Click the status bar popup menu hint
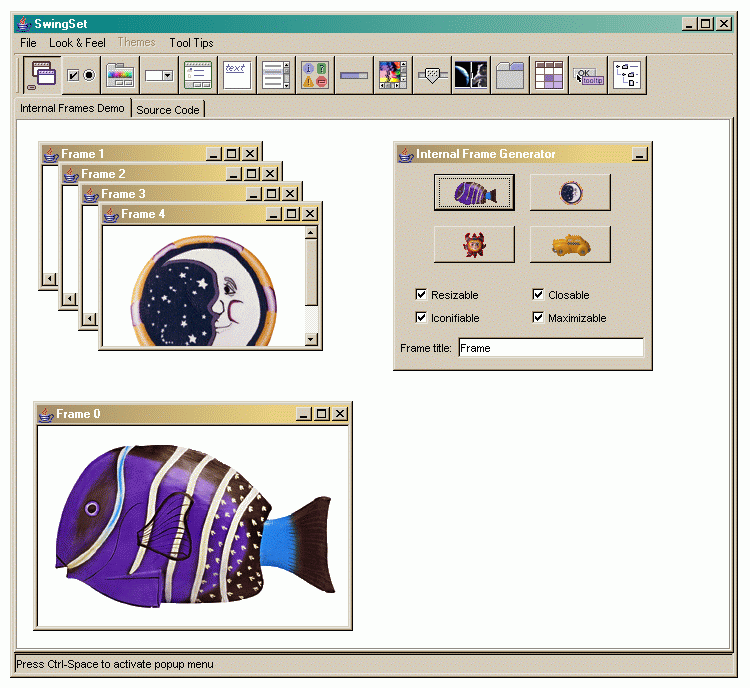The image size is (750, 688). tap(115, 664)
